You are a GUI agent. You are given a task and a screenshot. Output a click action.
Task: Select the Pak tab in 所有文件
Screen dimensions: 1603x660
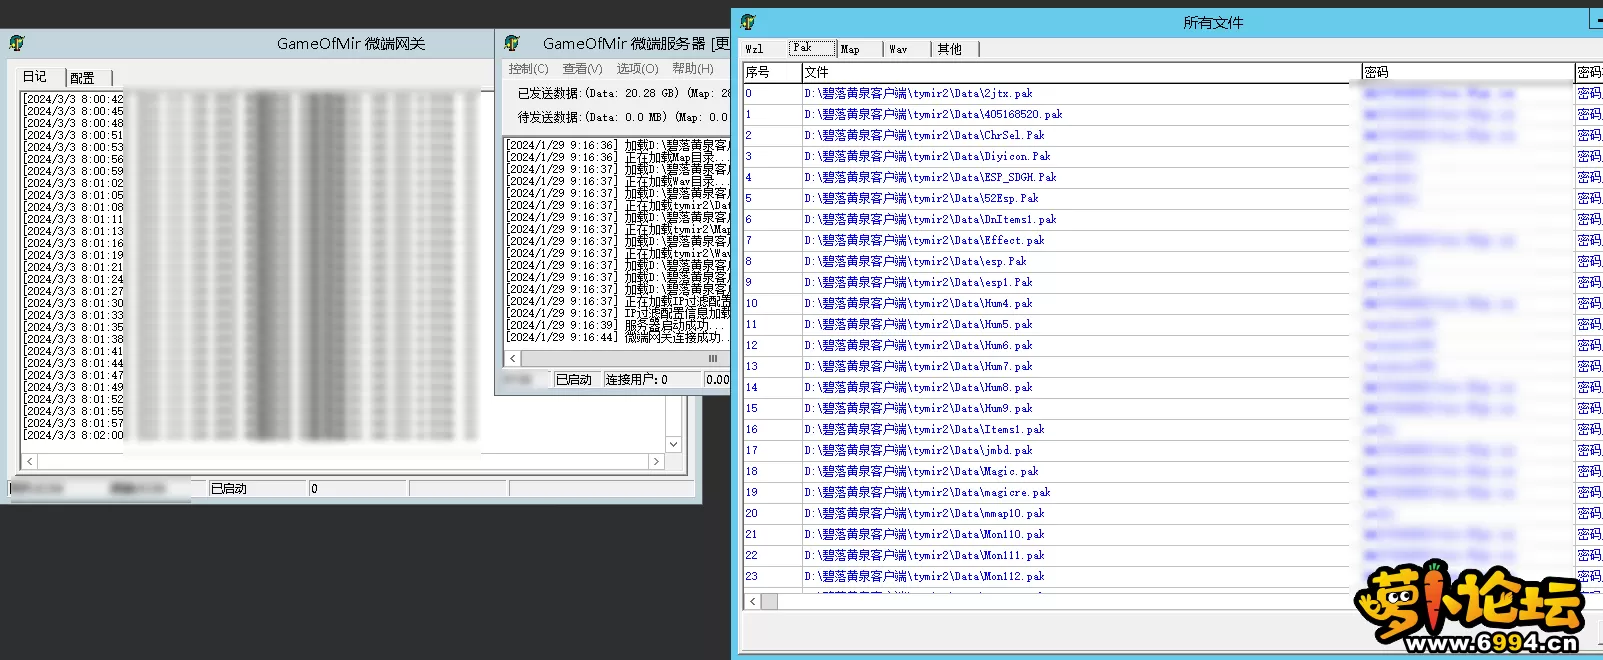point(812,48)
